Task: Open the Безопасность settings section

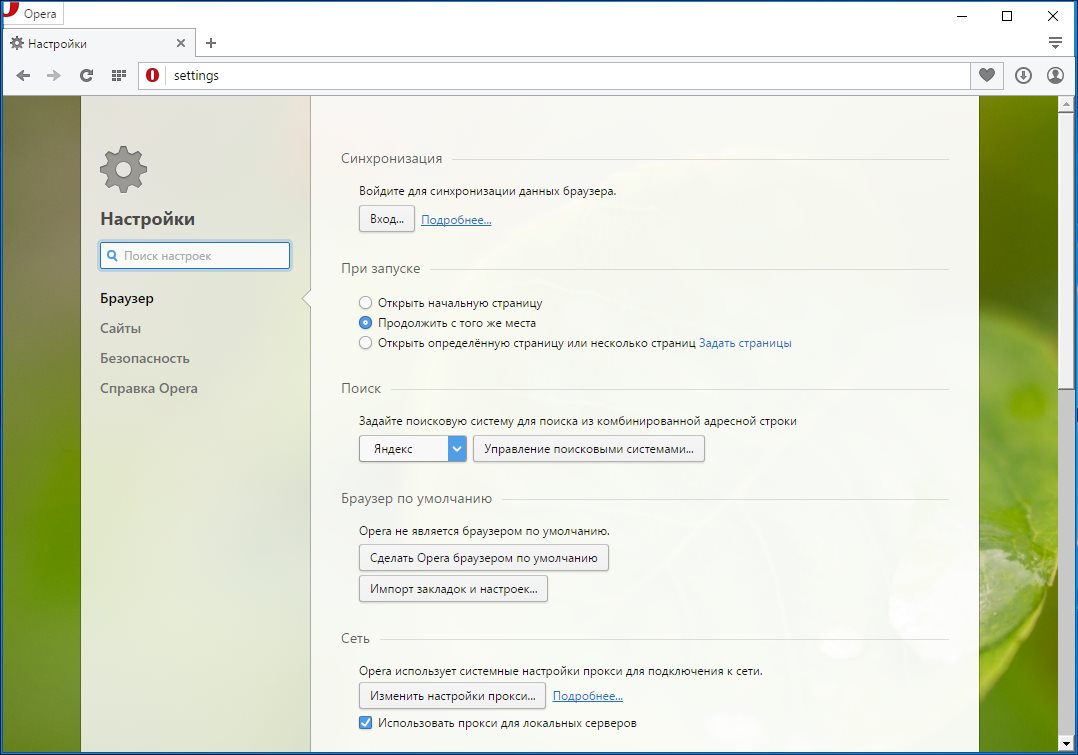Action: pos(144,358)
